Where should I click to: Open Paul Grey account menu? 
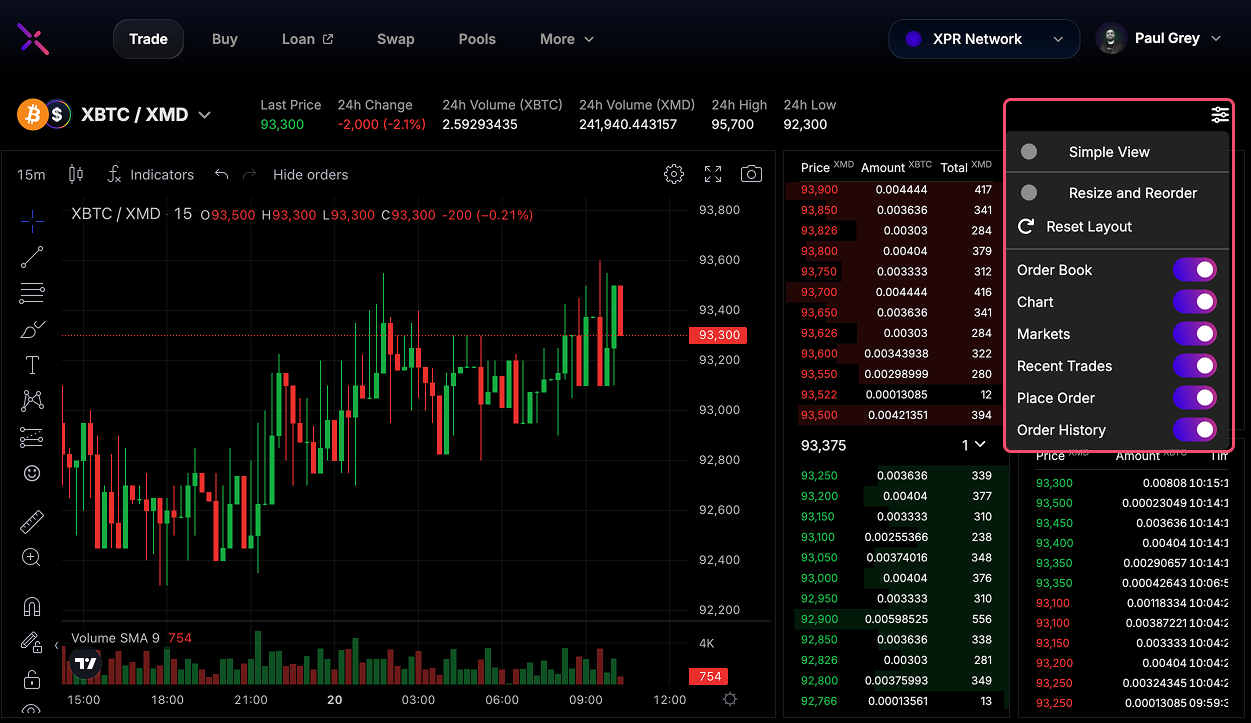point(1160,39)
